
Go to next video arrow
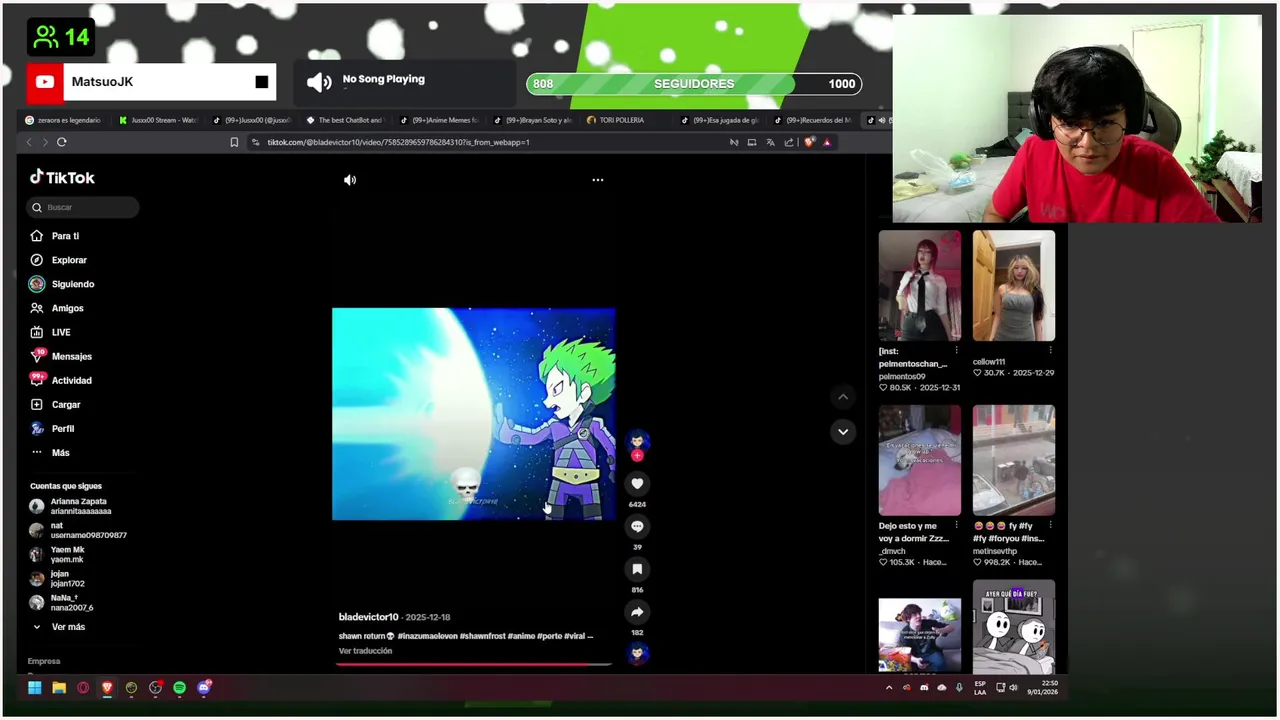click(843, 432)
